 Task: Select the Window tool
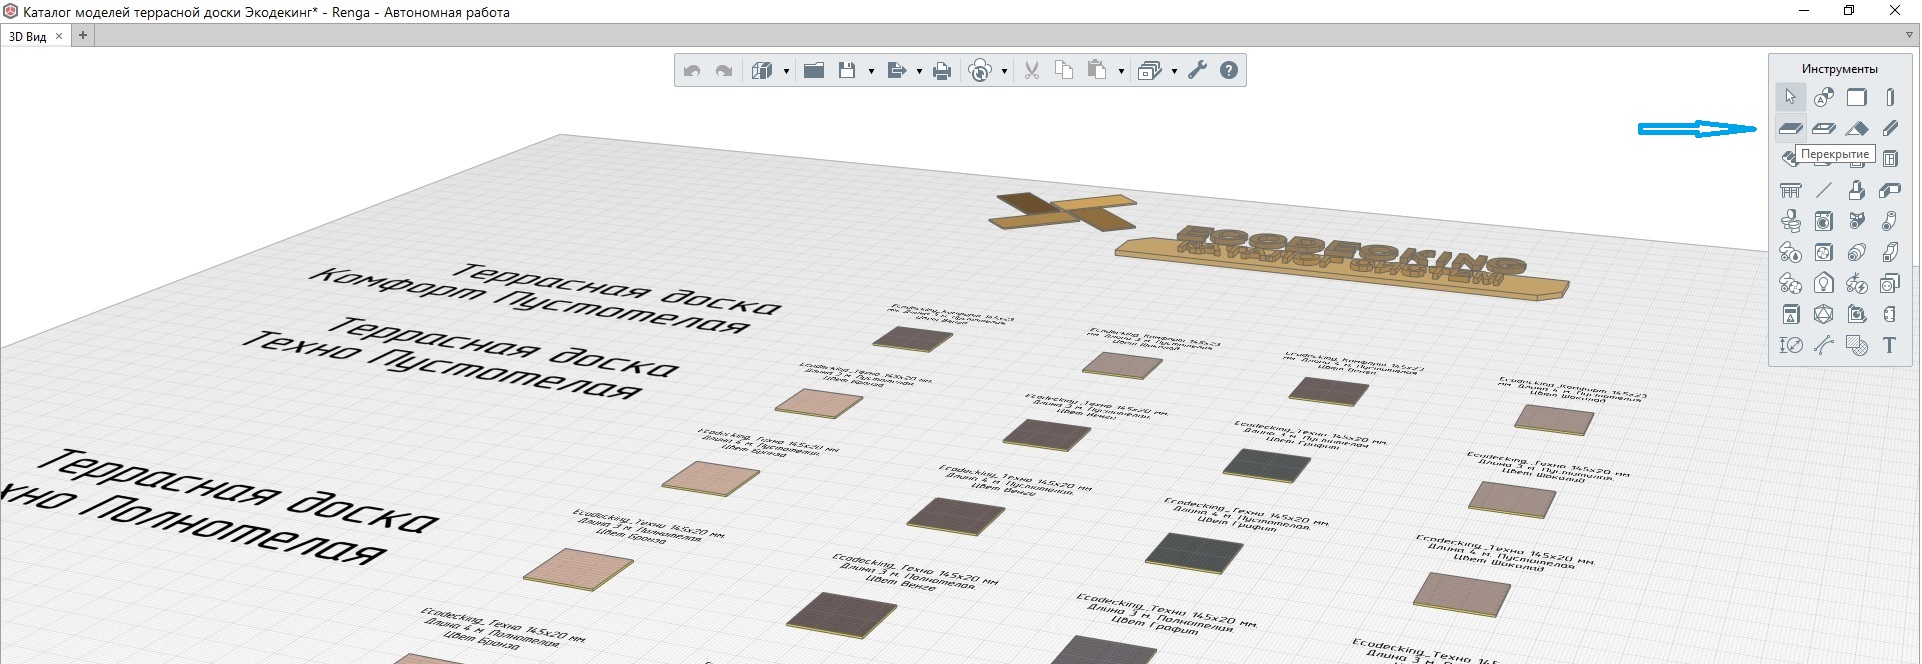click(x=1890, y=159)
